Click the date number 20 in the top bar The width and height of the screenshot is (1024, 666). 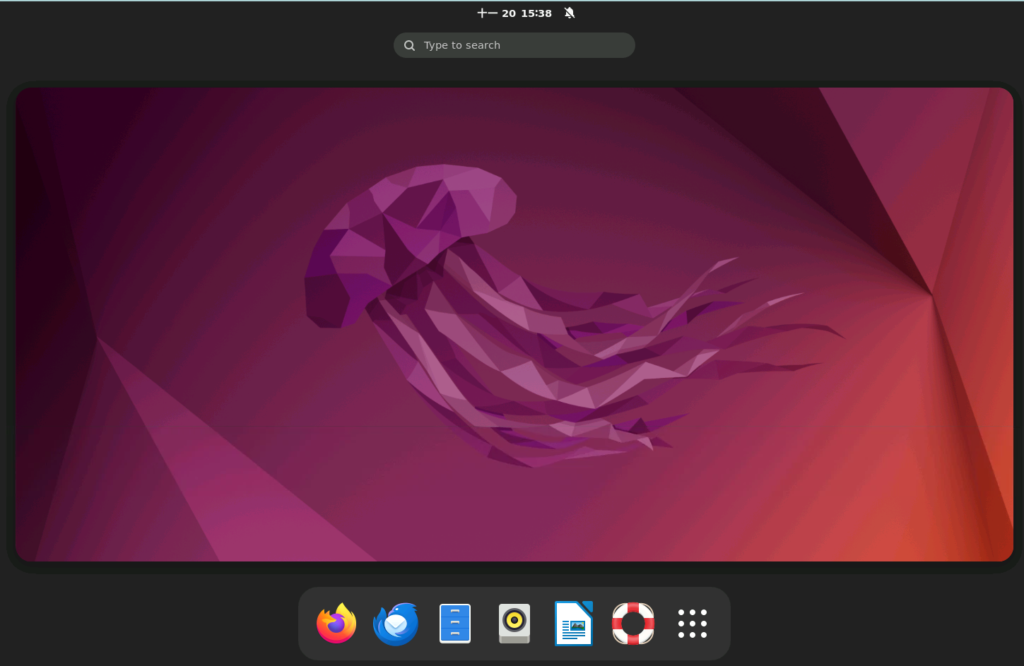[509, 13]
